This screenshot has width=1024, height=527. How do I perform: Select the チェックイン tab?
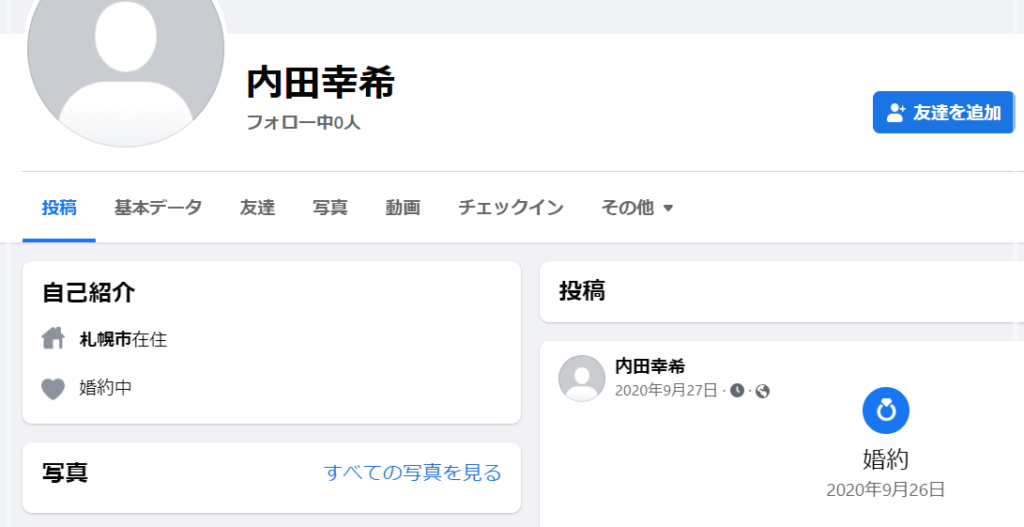coord(511,208)
